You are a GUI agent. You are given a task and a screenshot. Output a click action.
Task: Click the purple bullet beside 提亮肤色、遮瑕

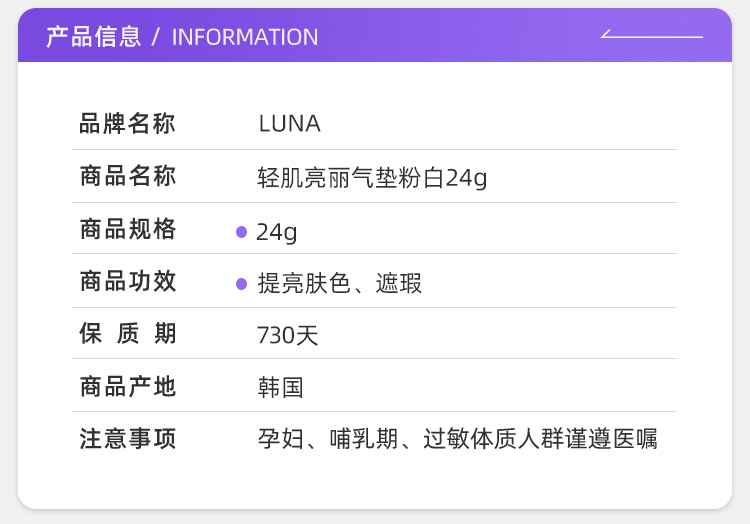241,284
